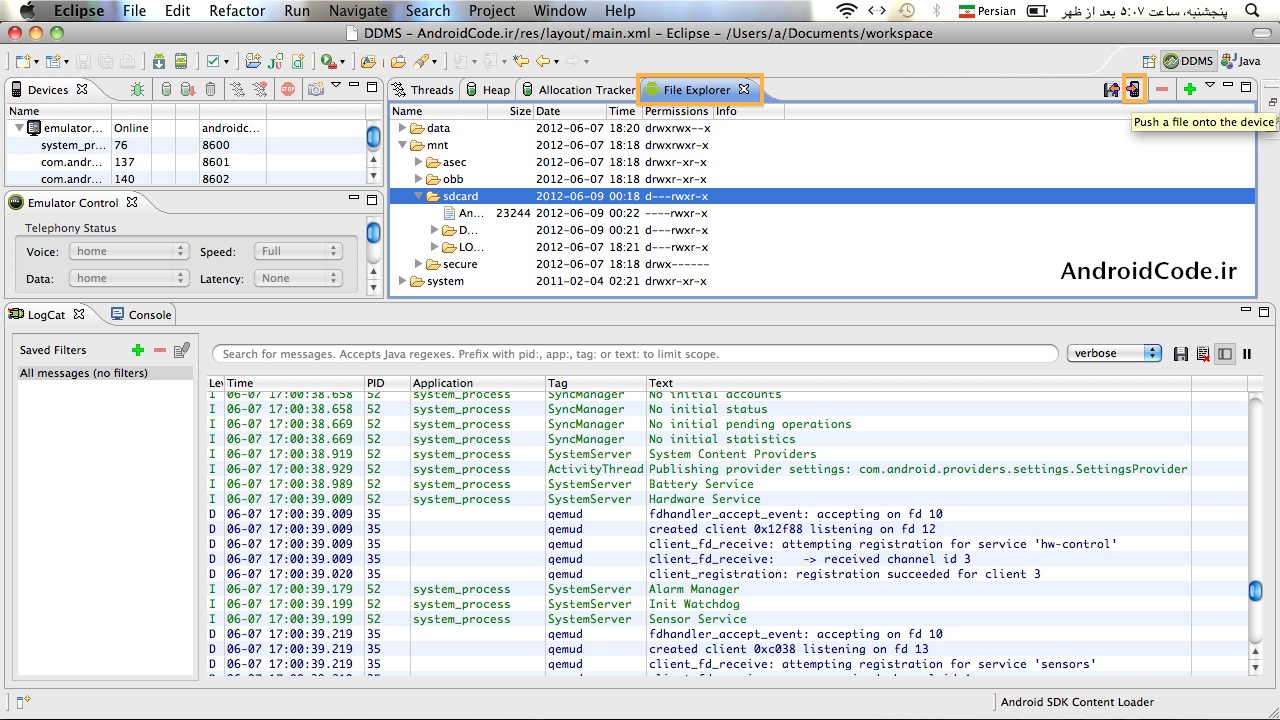Open the verbose log level dropdown
Image resolution: width=1280 pixels, height=720 pixels.
(x=1114, y=353)
